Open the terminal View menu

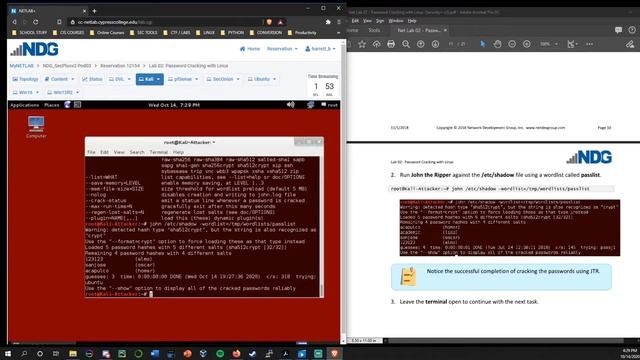[119, 152]
